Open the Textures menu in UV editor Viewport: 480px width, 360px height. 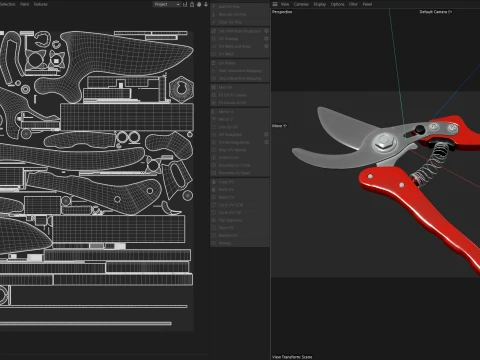(x=41, y=4)
